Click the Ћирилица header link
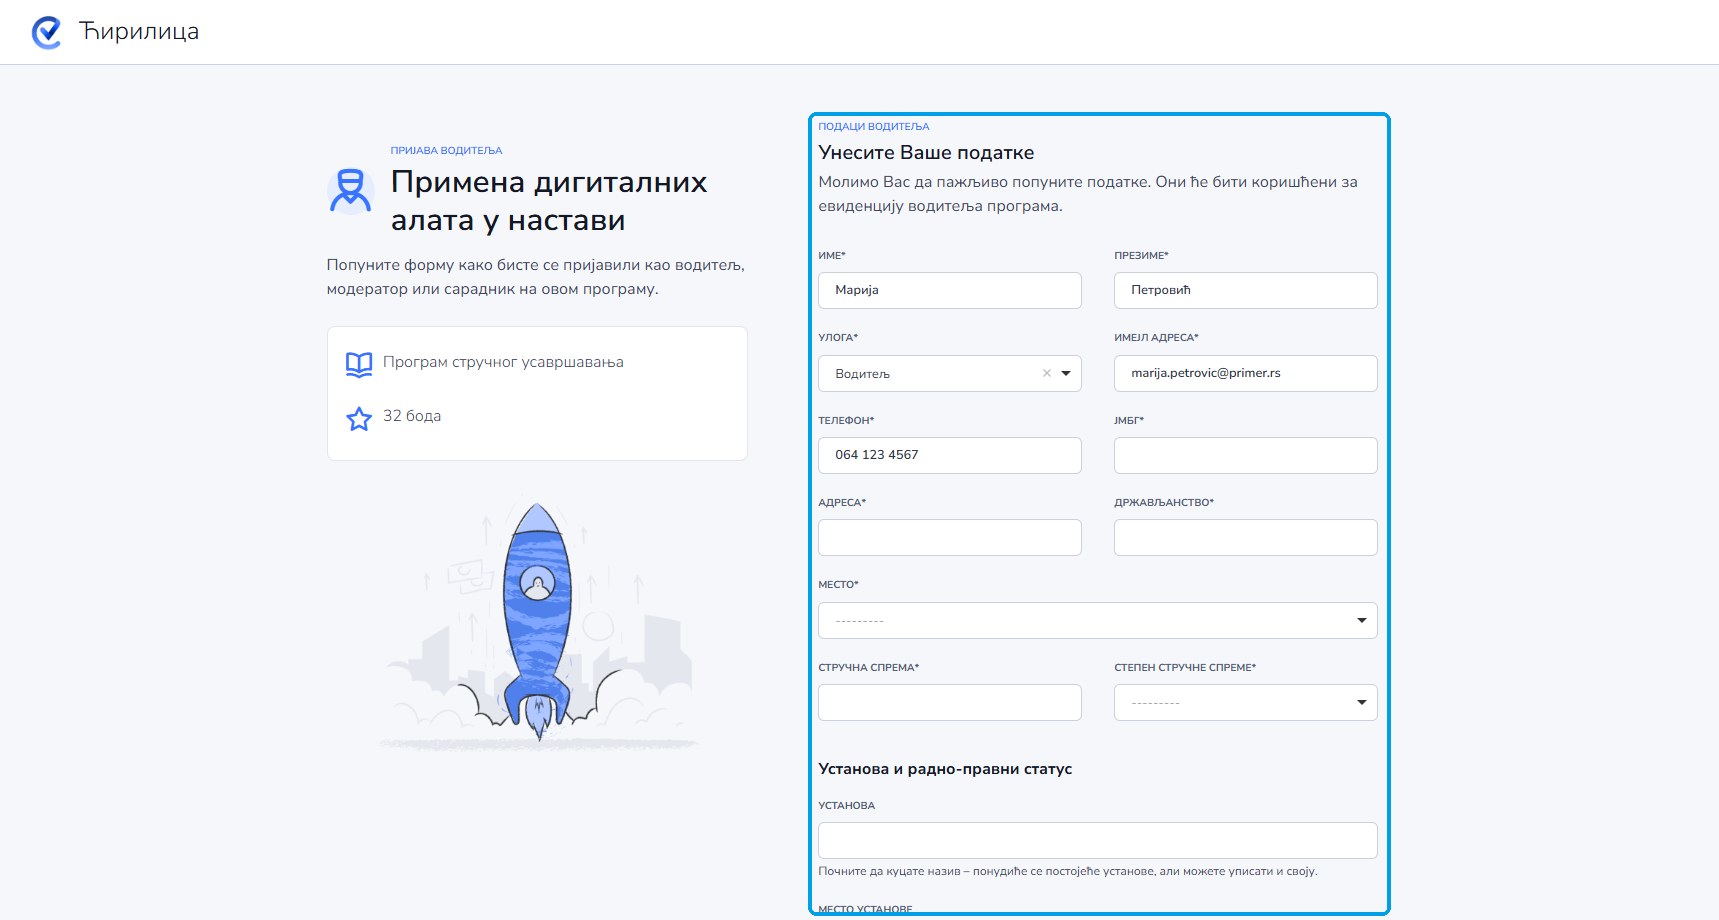 click(x=139, y=32)
